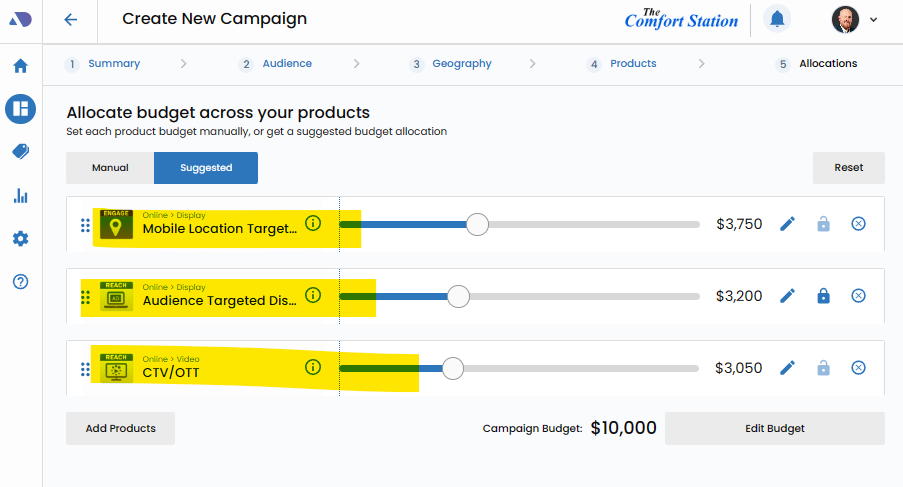Go to the Summary step
The width and height of the screenshot is (903, 487).
113,64
